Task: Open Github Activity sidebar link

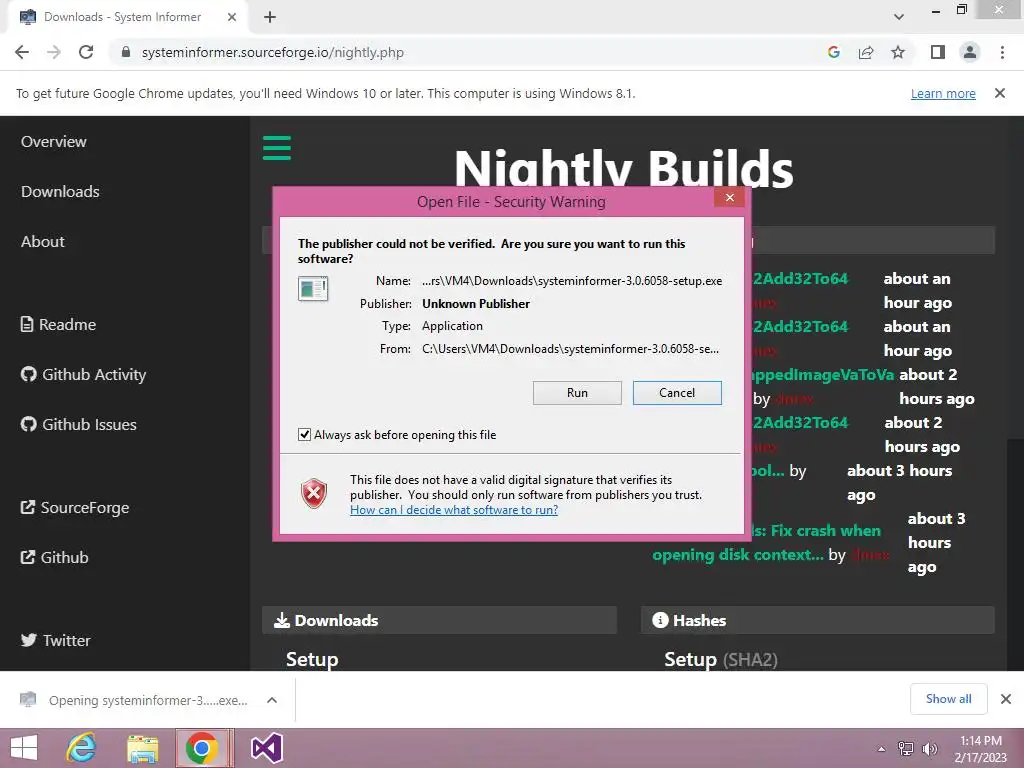Action: point(83,375)
